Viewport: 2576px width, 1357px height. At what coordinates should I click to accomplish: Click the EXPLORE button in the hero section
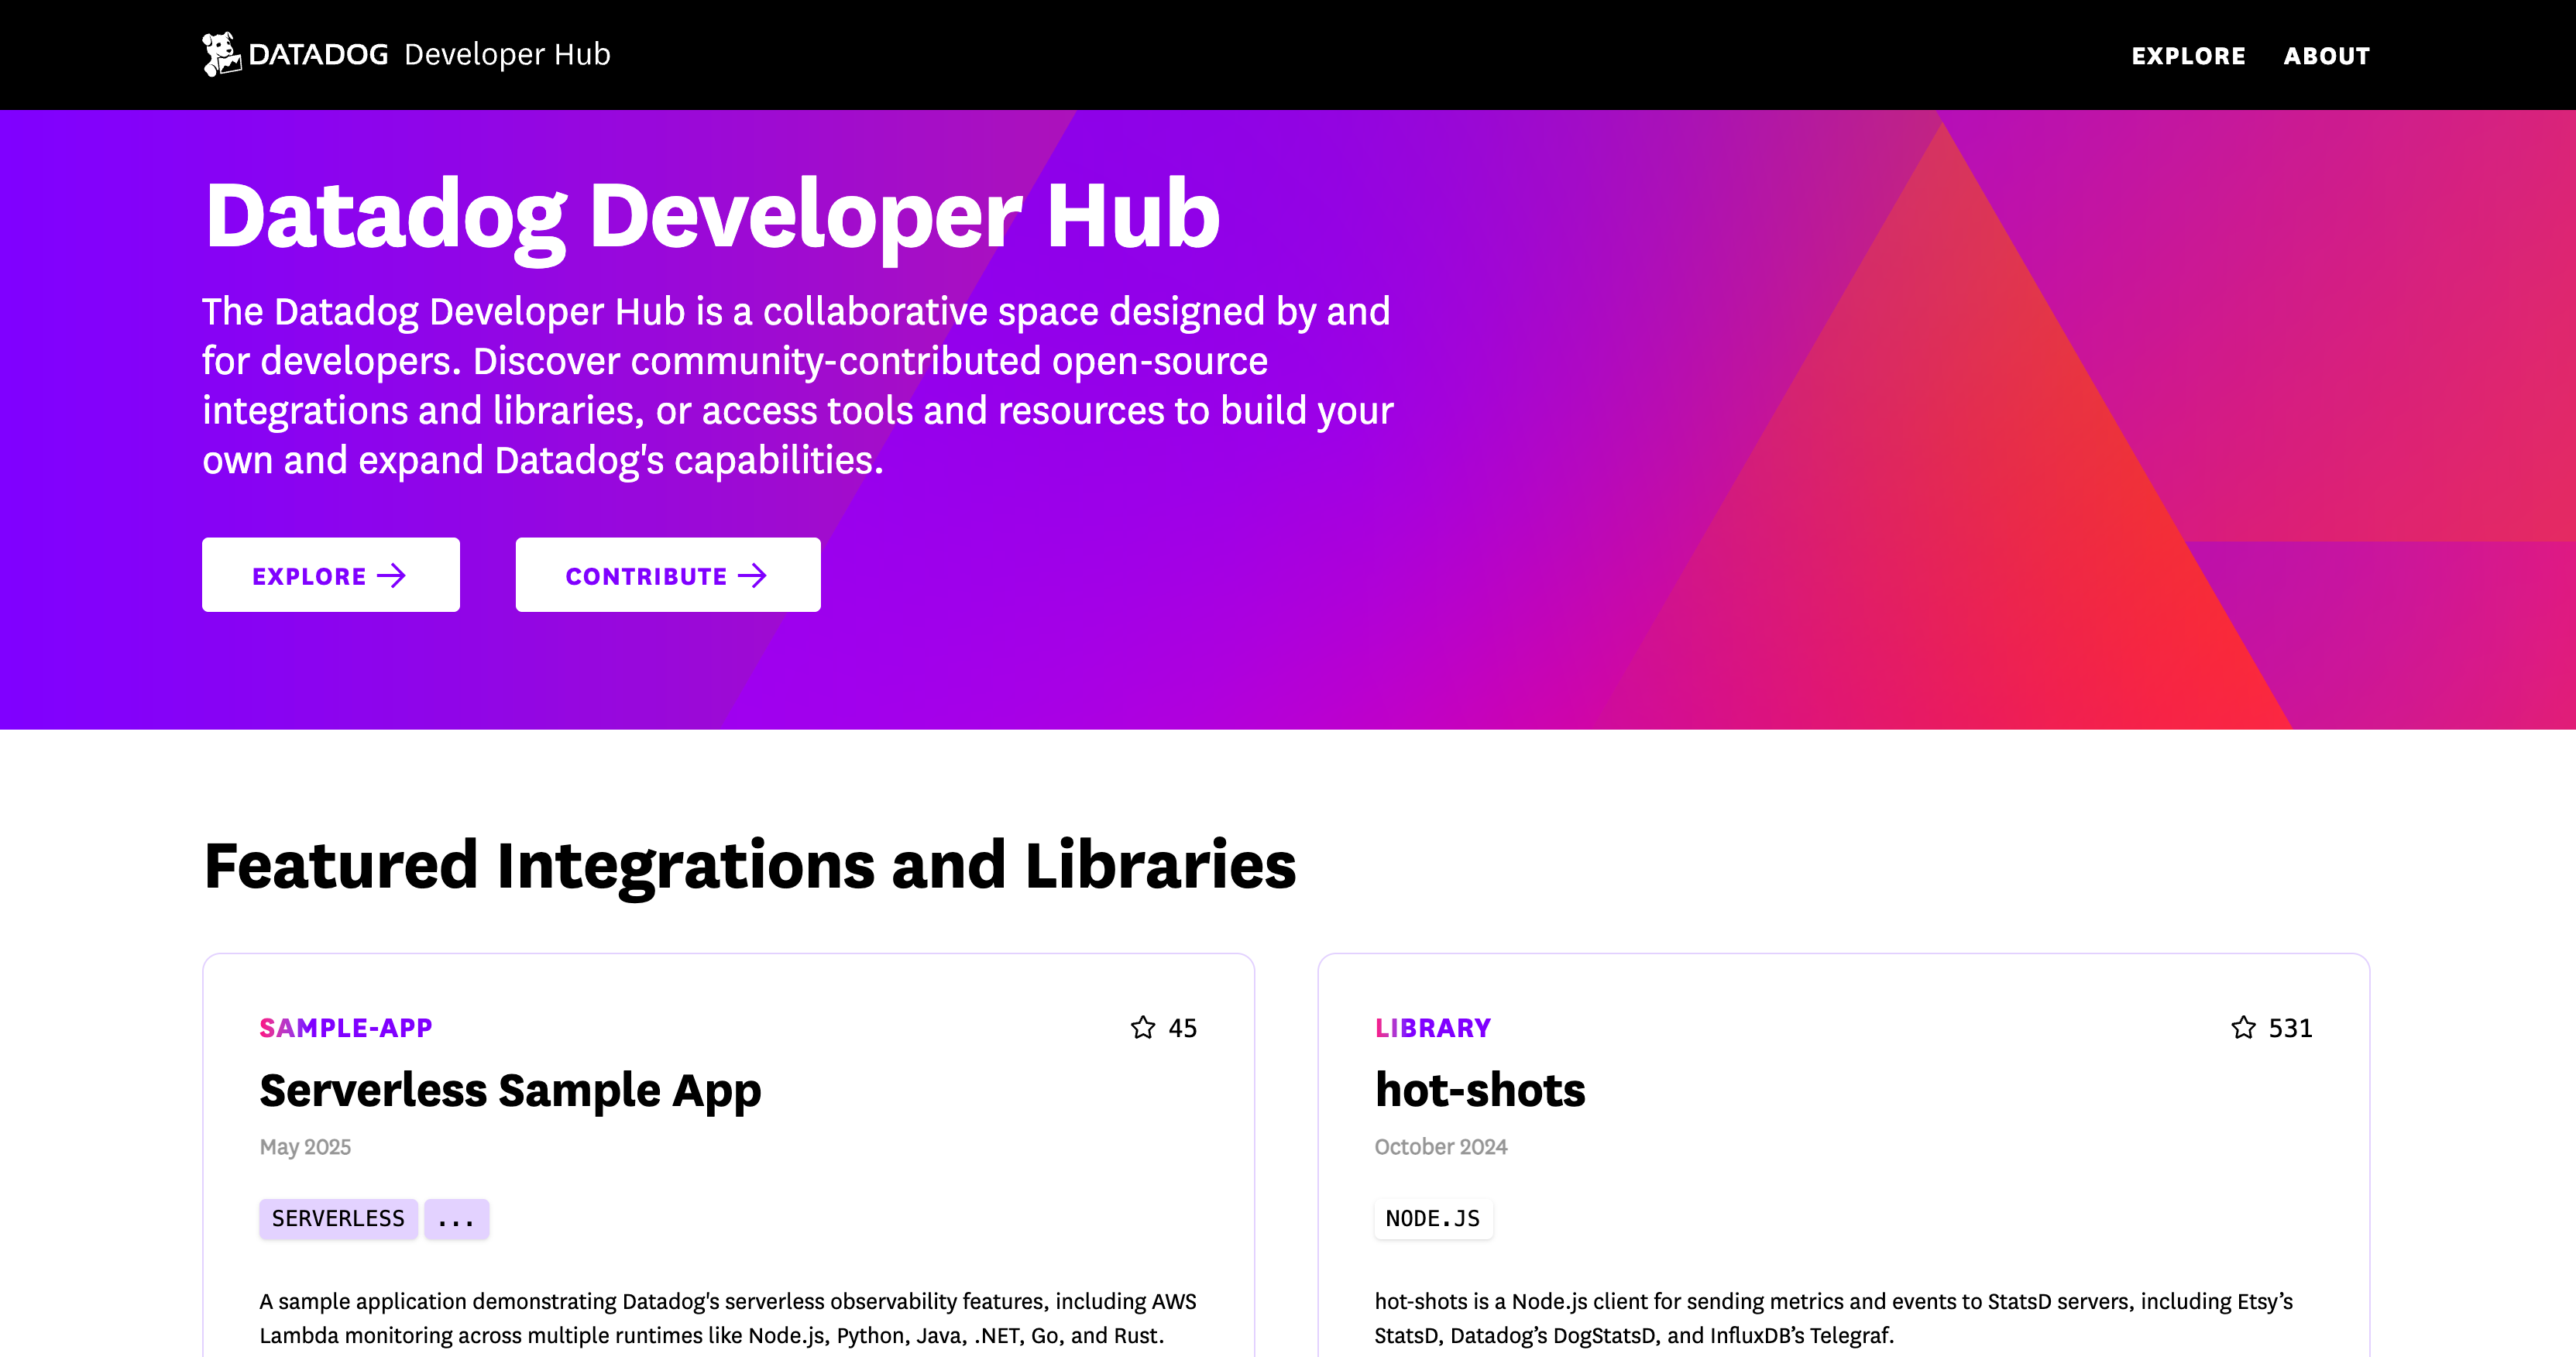click(330, 574)
